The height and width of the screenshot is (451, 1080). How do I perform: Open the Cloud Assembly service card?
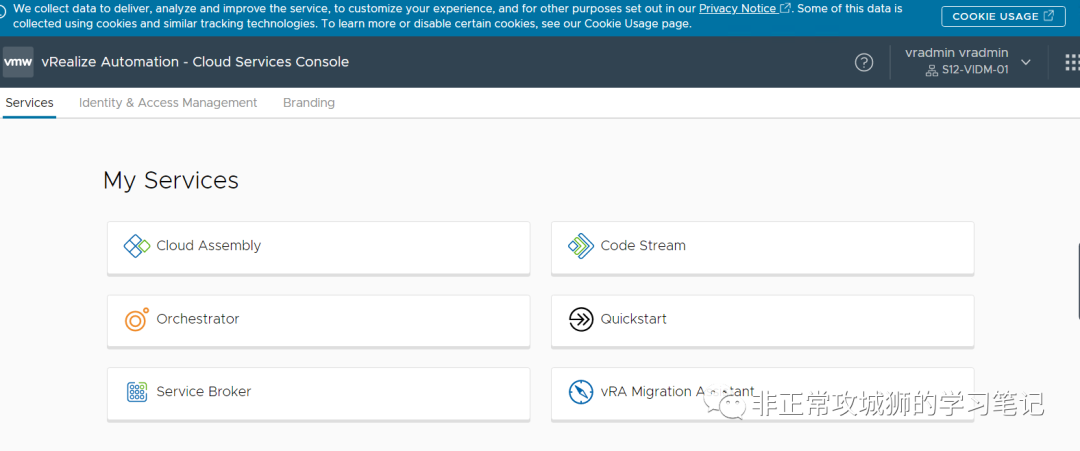318,247
